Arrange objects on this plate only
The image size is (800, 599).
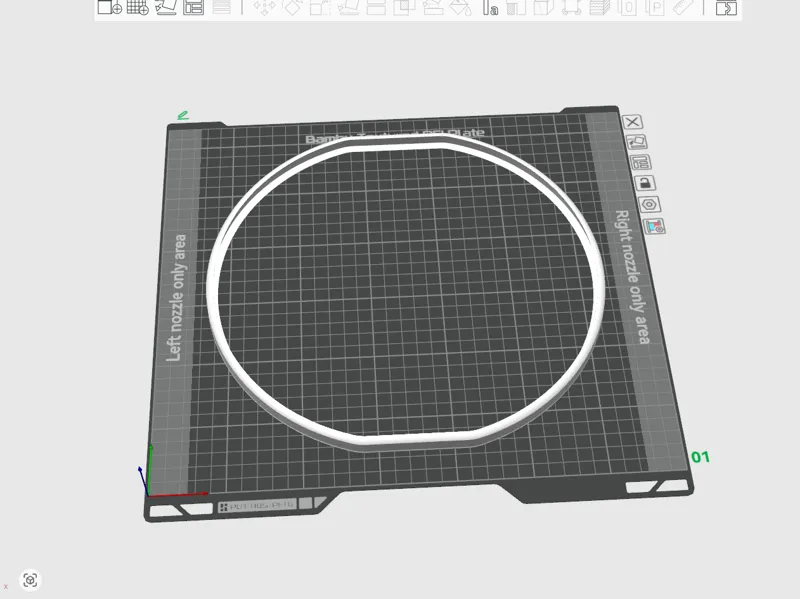(640, 163)
